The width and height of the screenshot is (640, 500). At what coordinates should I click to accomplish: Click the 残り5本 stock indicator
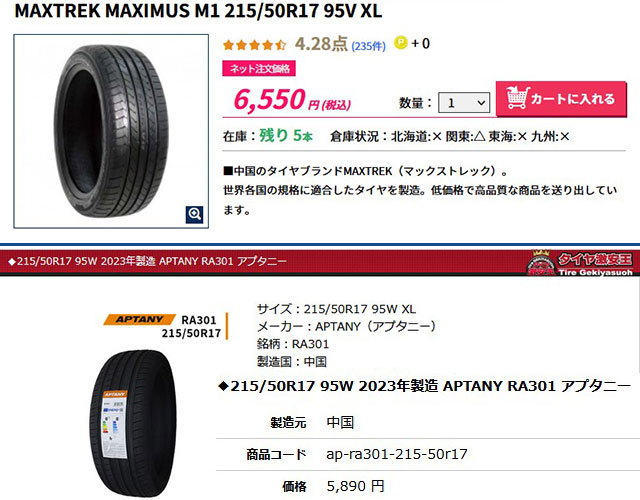tap(286, 135)
